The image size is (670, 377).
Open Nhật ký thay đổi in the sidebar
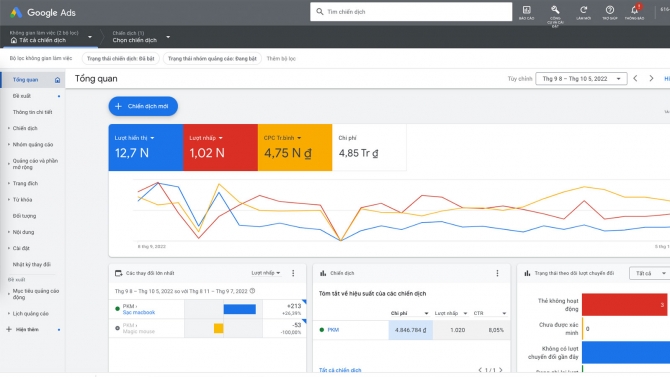tap(32, 265)
